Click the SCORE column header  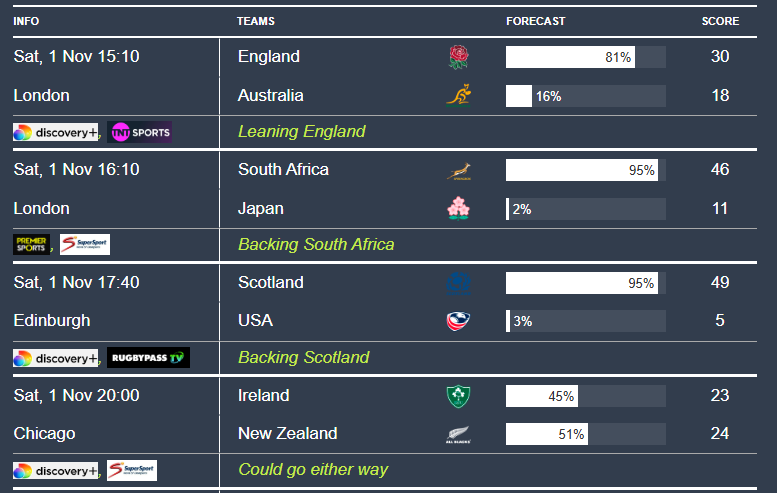point(720,21)
